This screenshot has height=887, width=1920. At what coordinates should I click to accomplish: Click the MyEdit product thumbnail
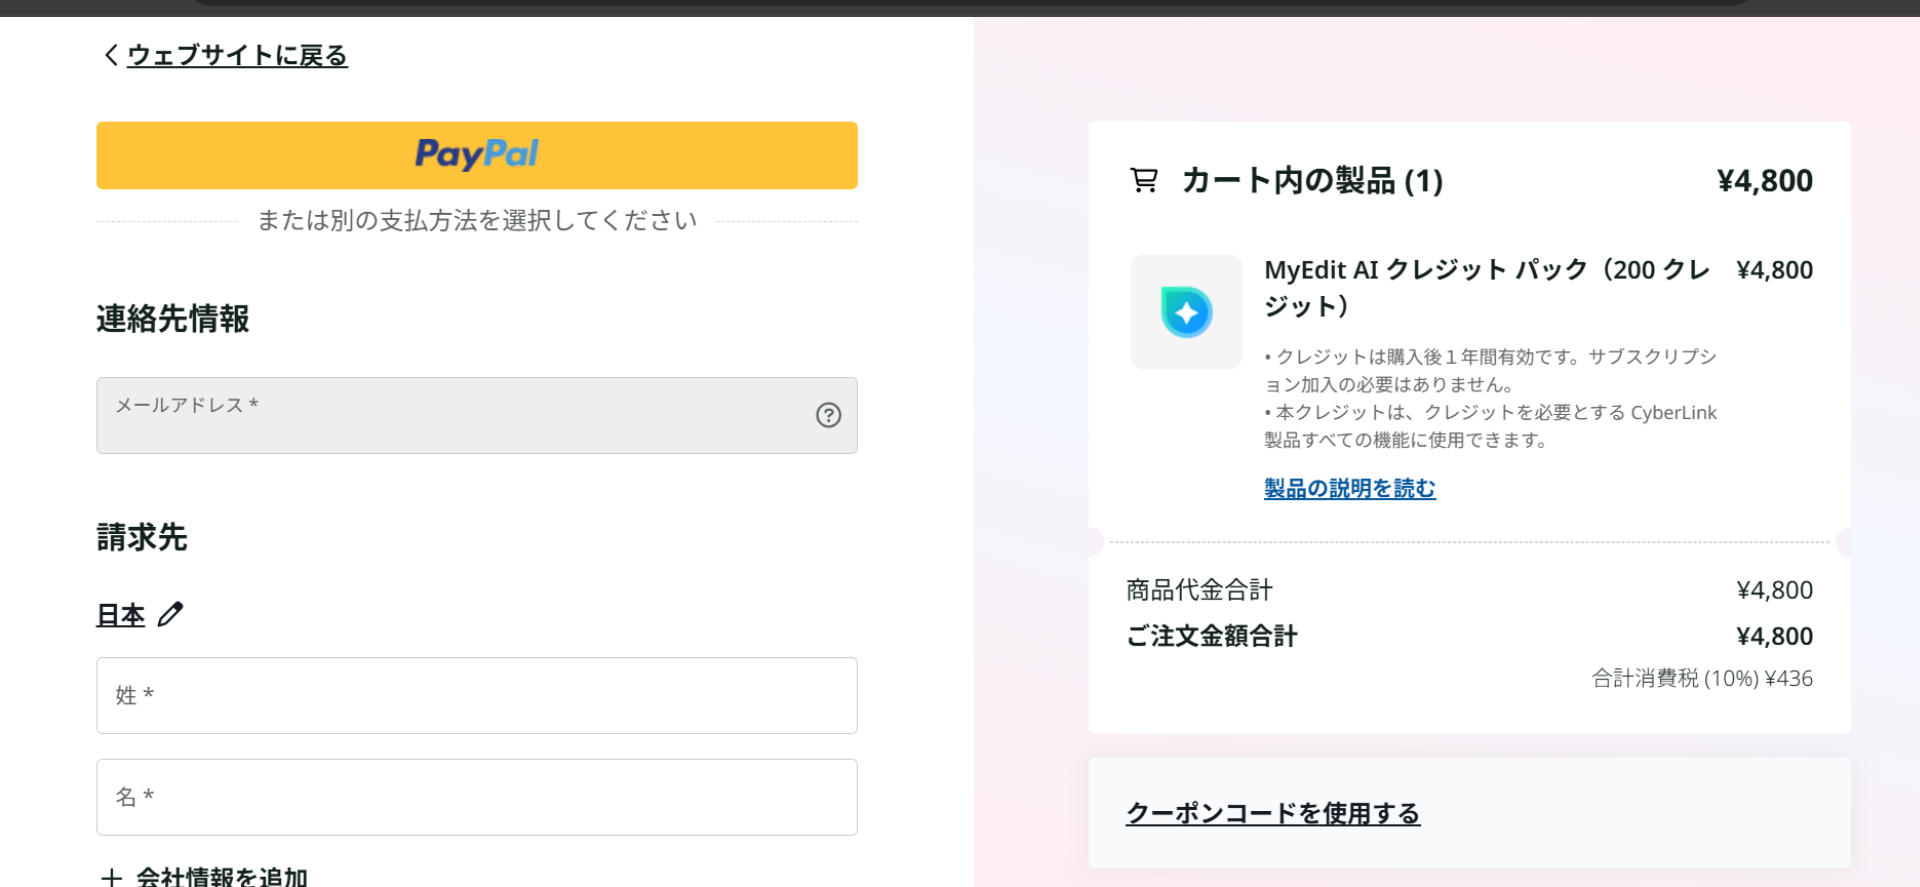1186,312
